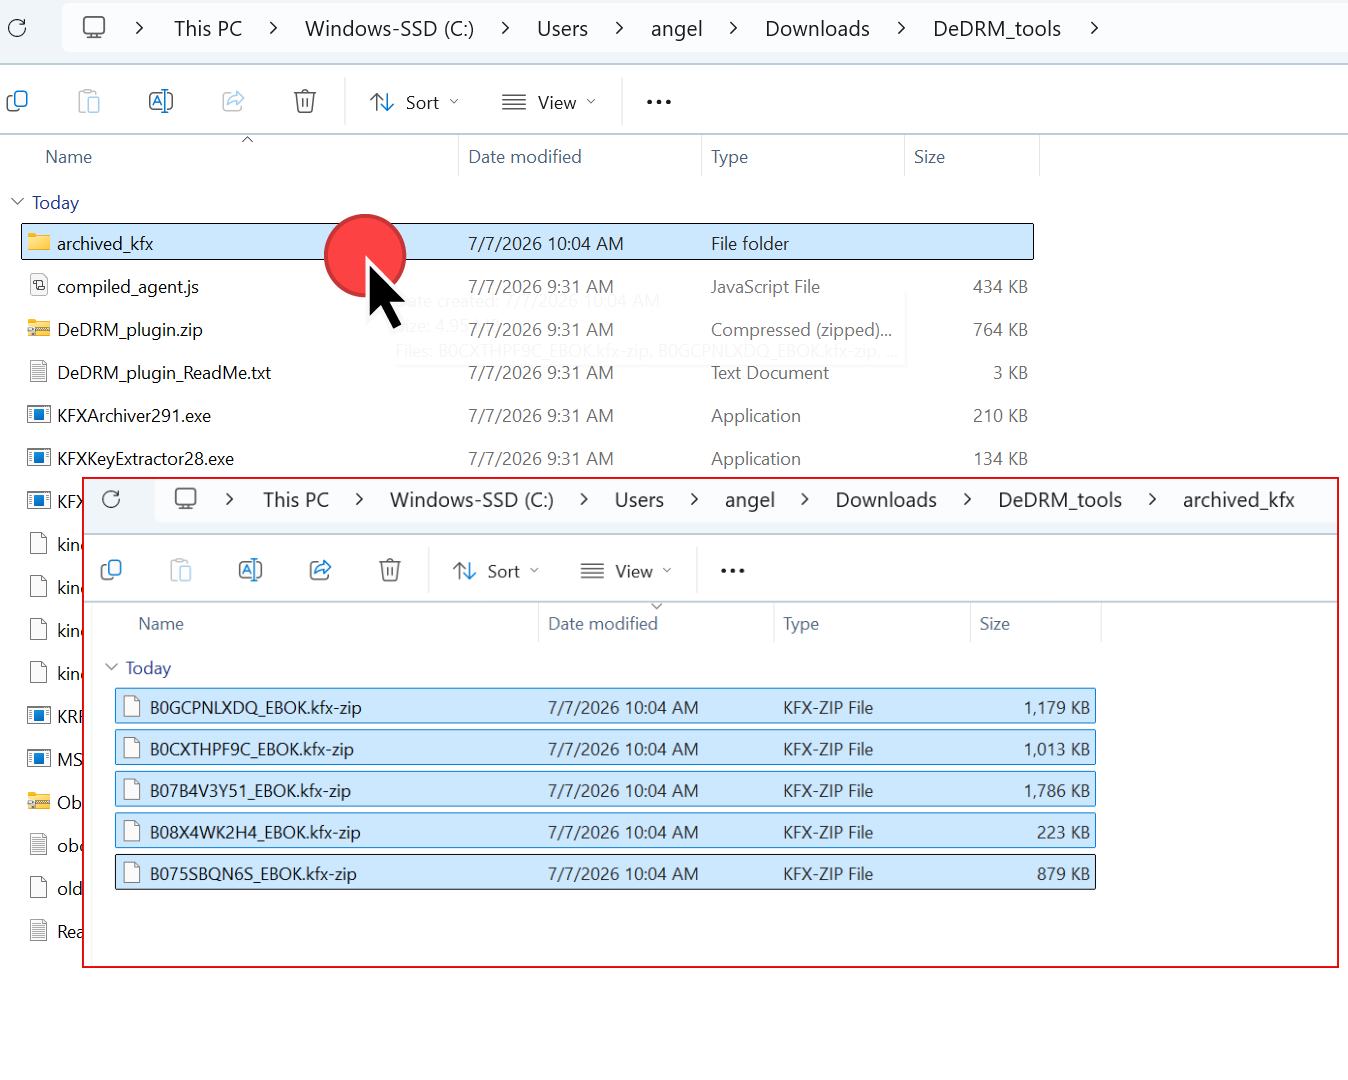Go to DeDRM_tools in archived_kfx address bar
This screenshot has height=1080, width=1348.
click(1060, 499)
